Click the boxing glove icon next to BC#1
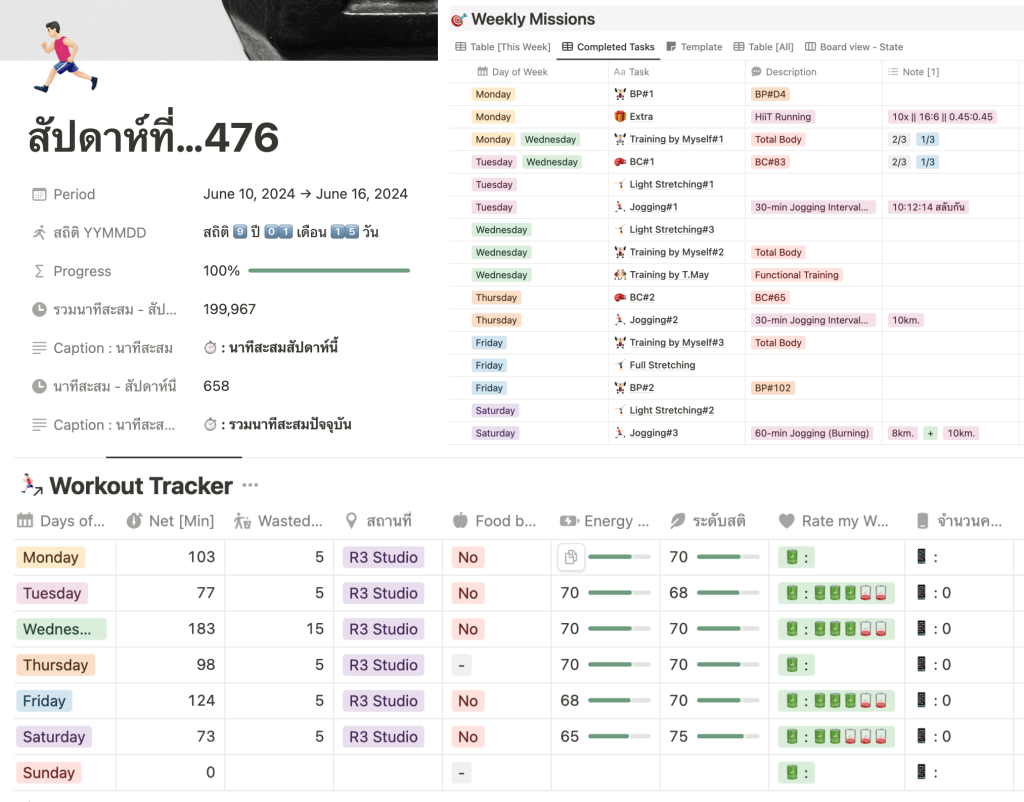Image resolution: width=1024 pixels, height=802 pixels. click(x=620, y=162)
